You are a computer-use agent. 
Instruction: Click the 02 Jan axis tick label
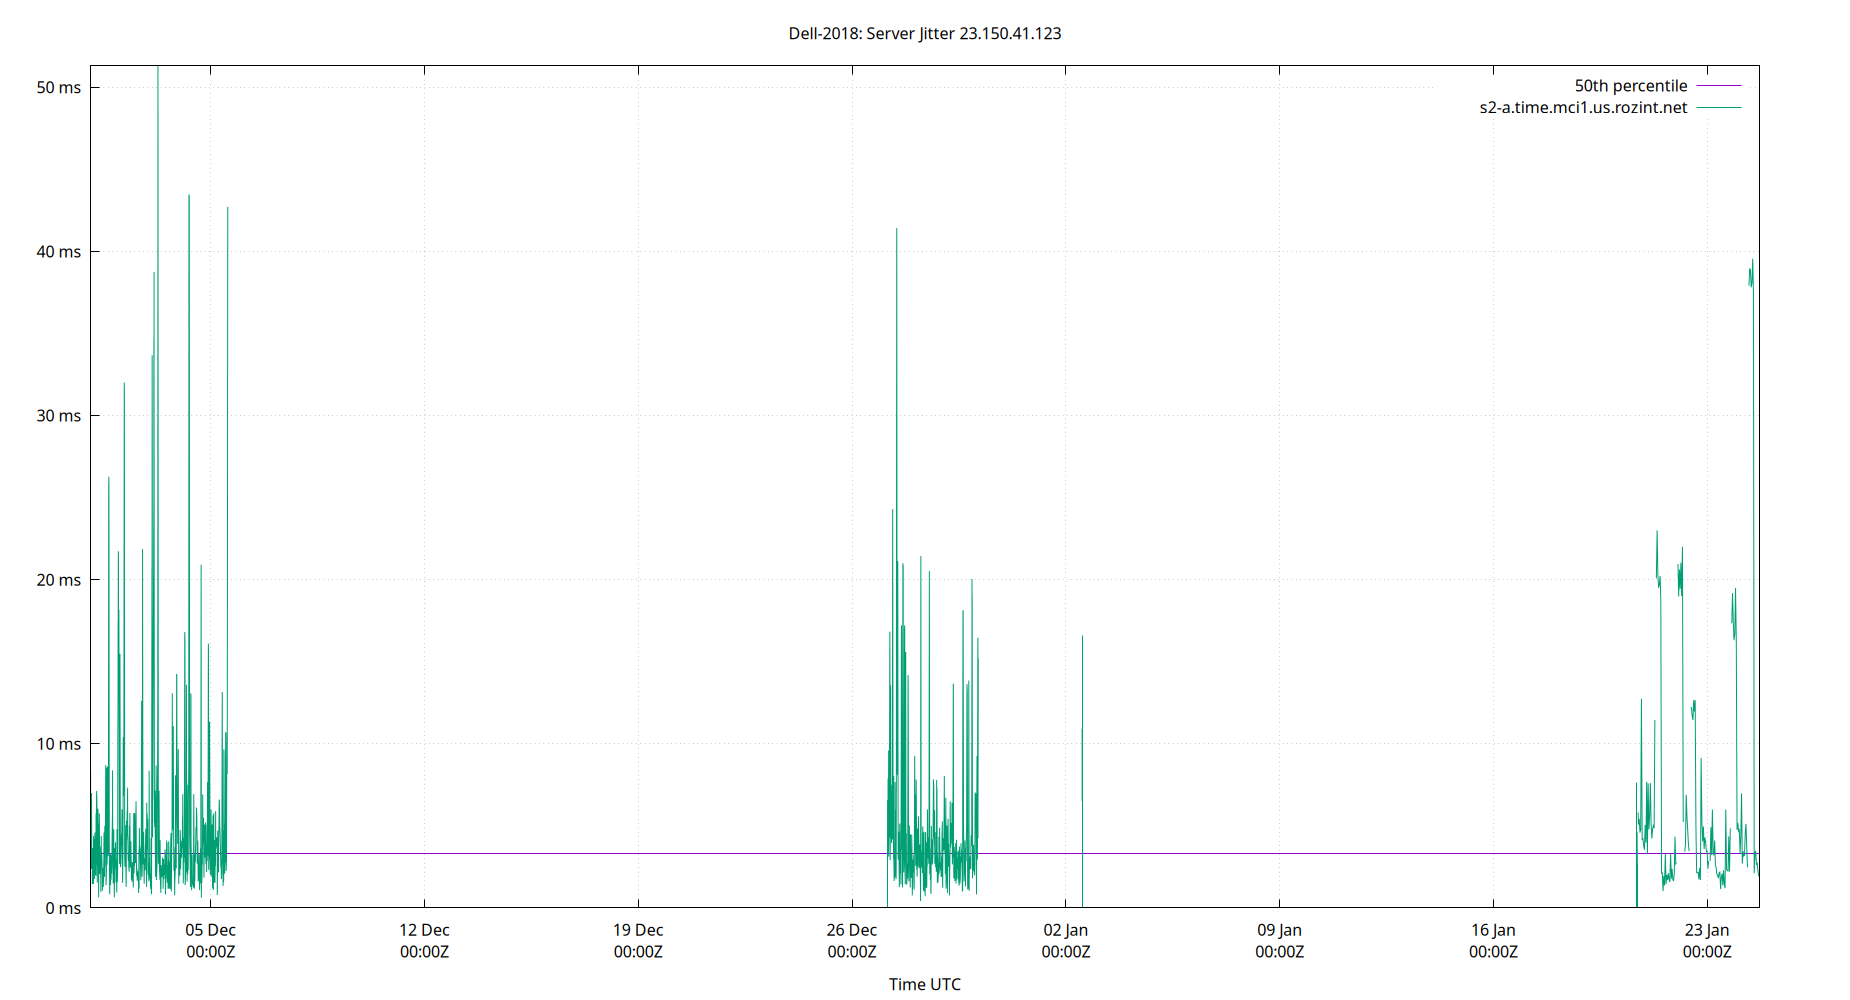[x=1065, y=930]
